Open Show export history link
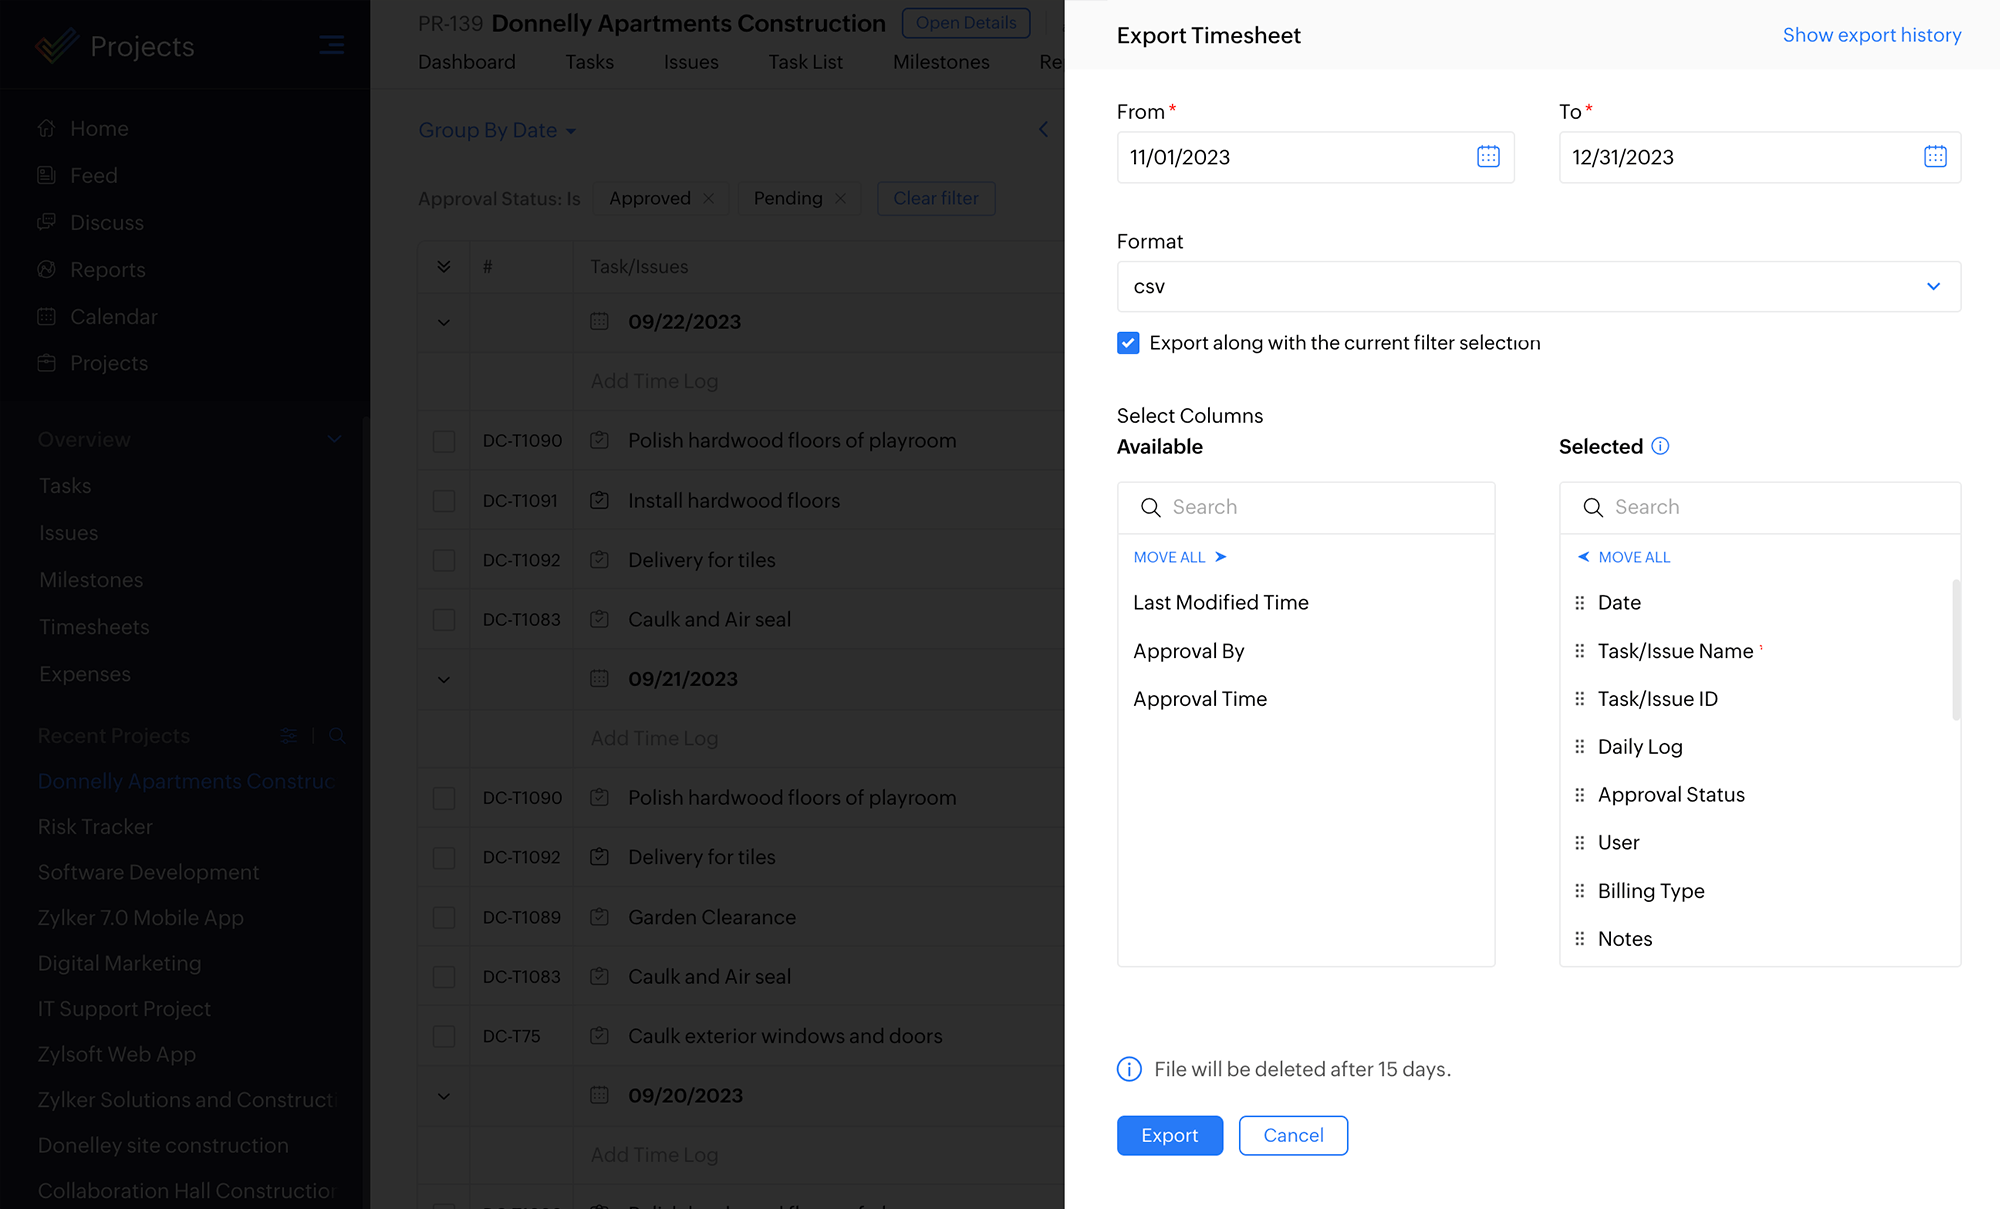 click(1871, 35)
